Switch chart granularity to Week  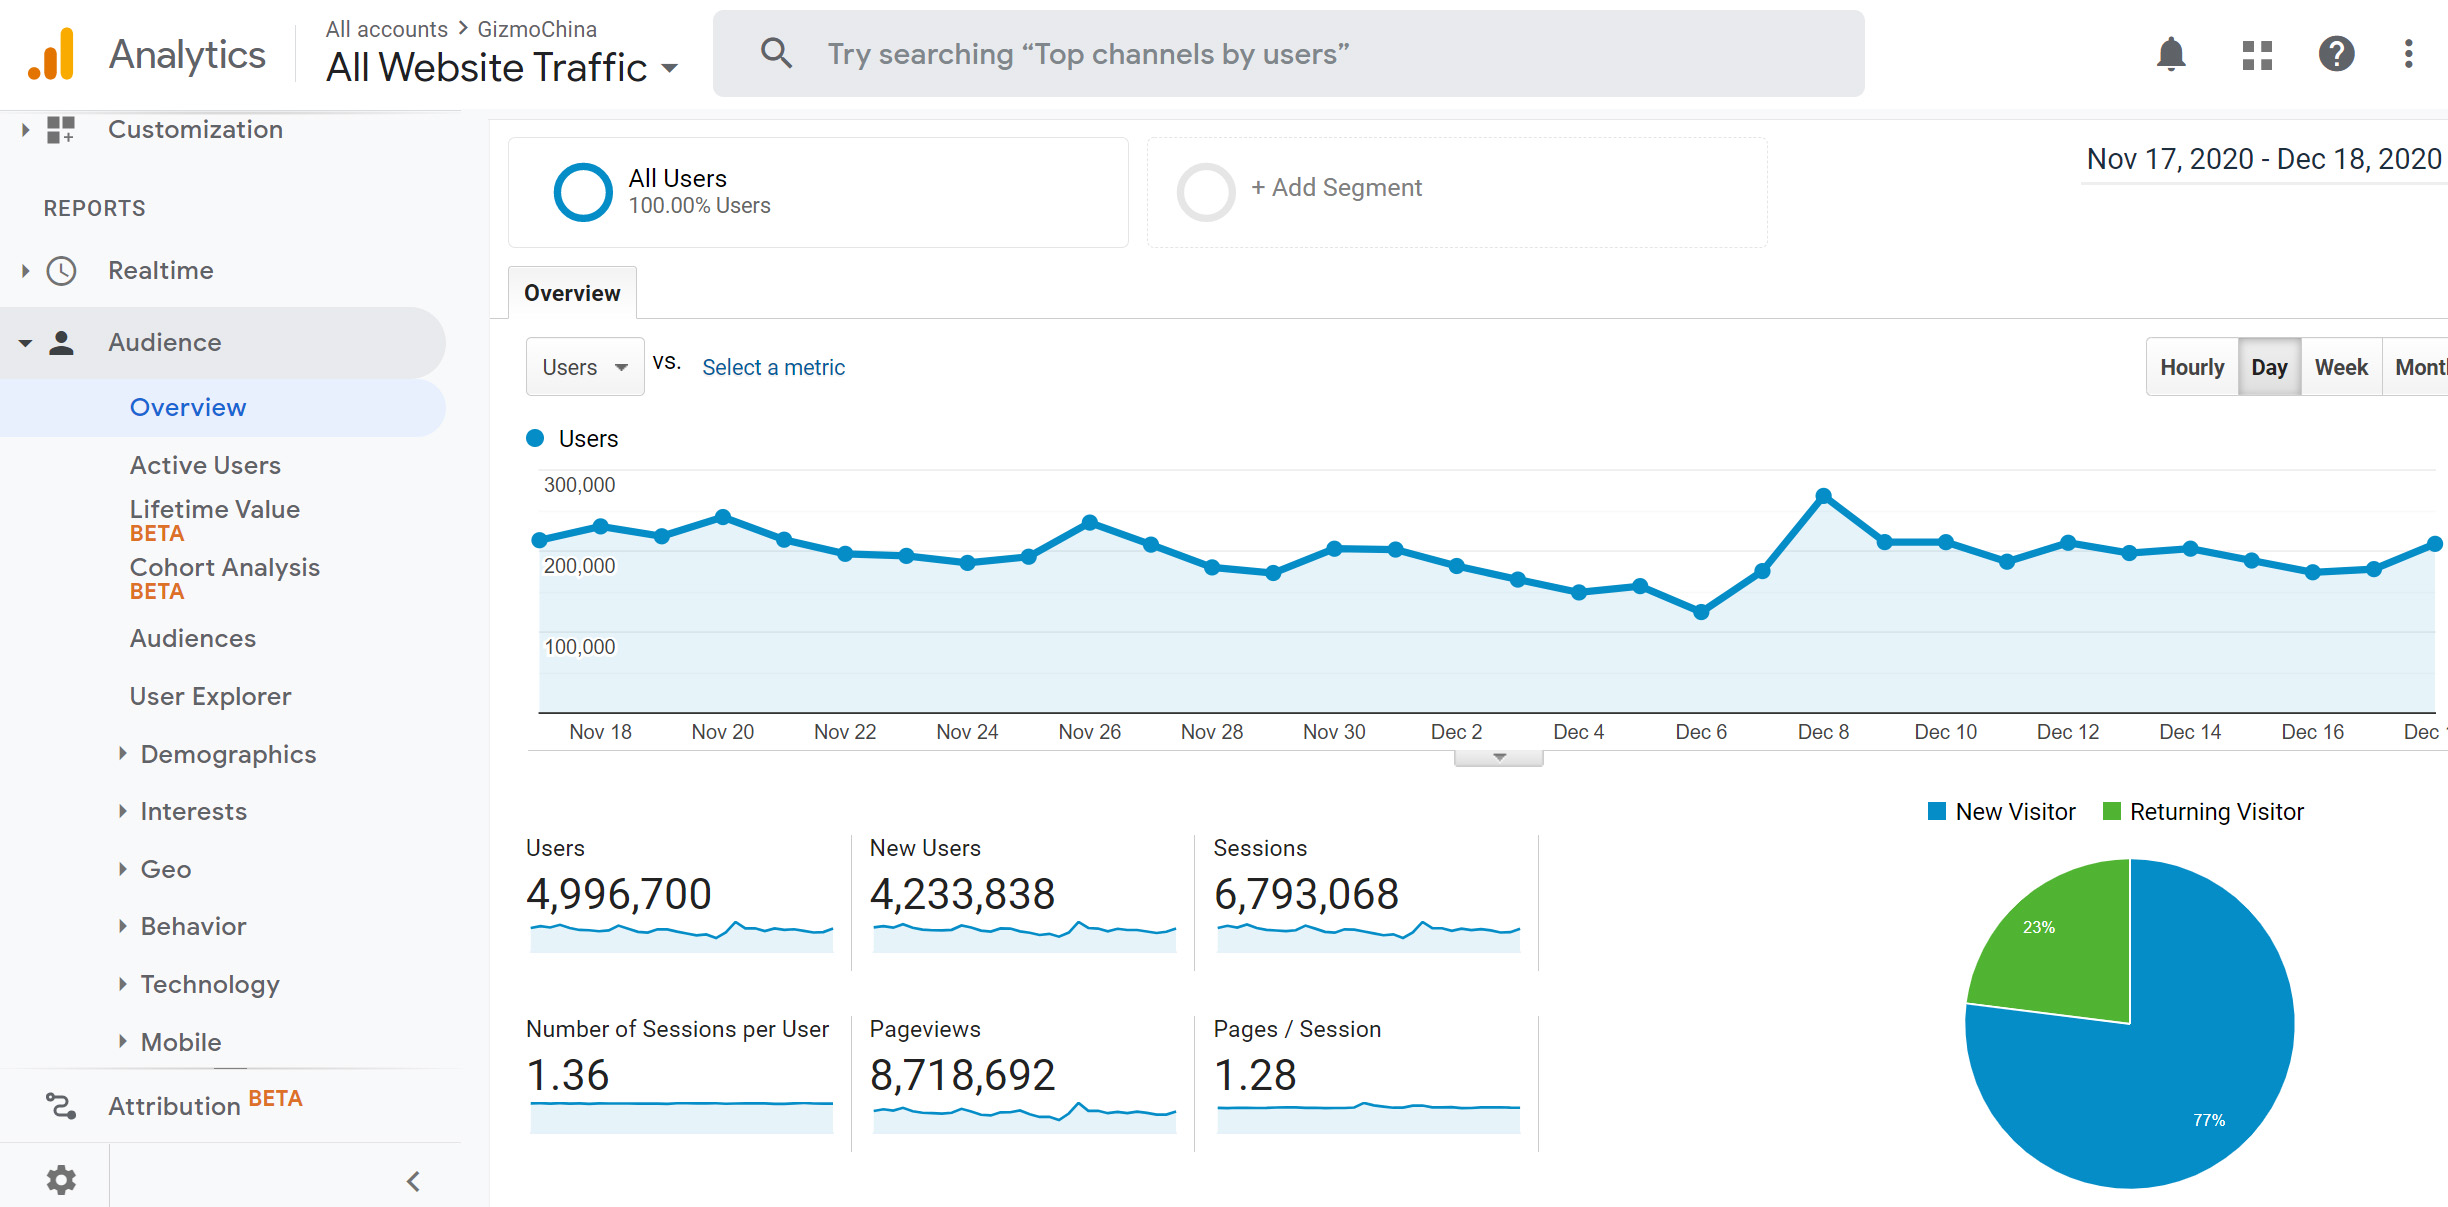[2341, 367]
